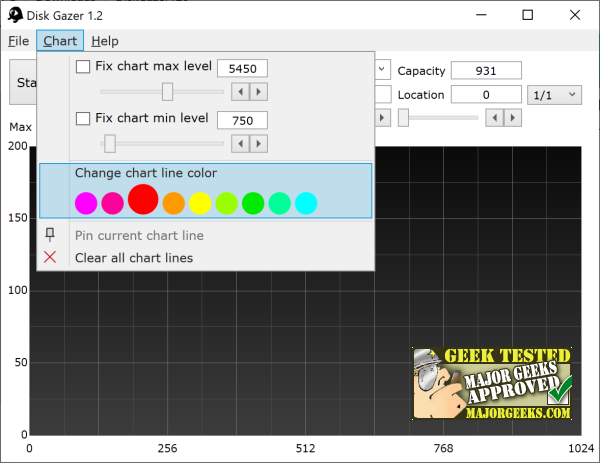
Task: Click the Disk Gazer app icon
Action: 15,15
